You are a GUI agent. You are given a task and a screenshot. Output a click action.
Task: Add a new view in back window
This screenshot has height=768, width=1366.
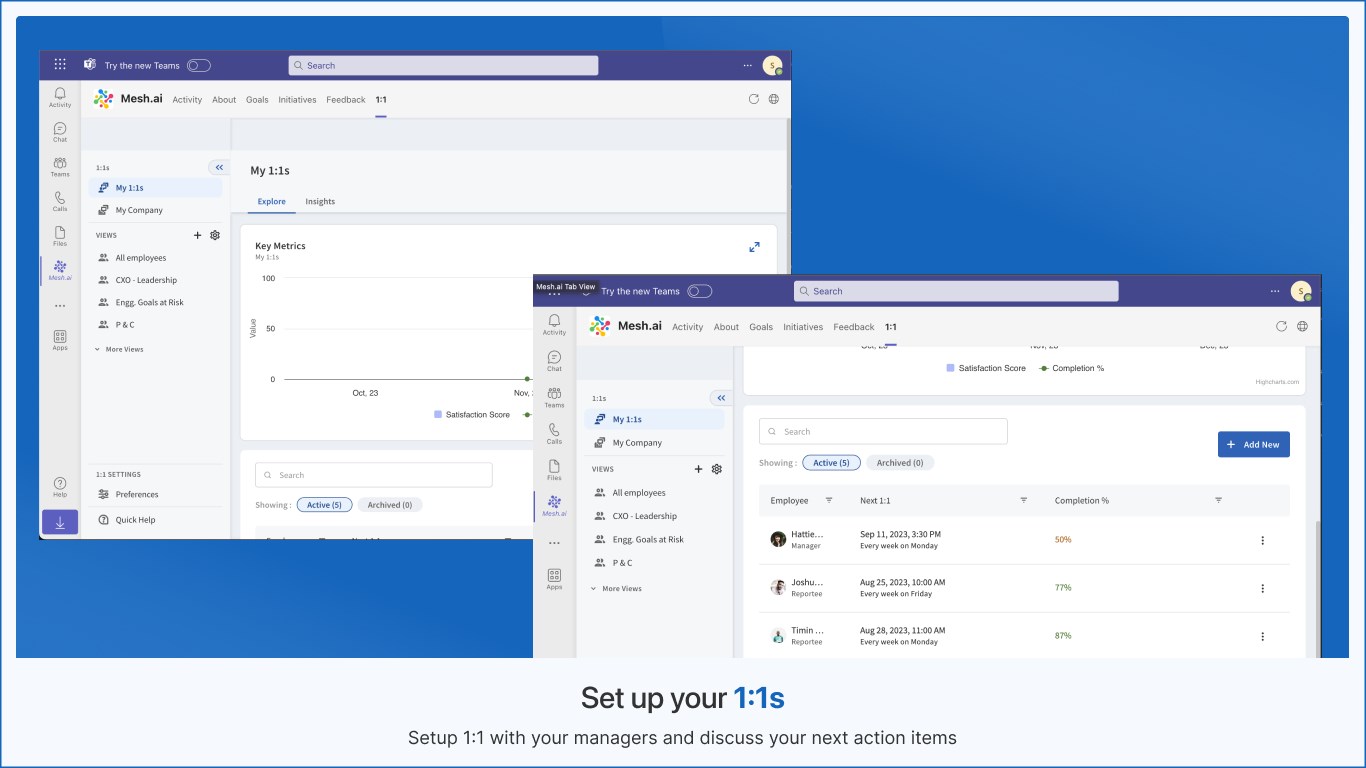pyautogui.click(x=197, y=235)
